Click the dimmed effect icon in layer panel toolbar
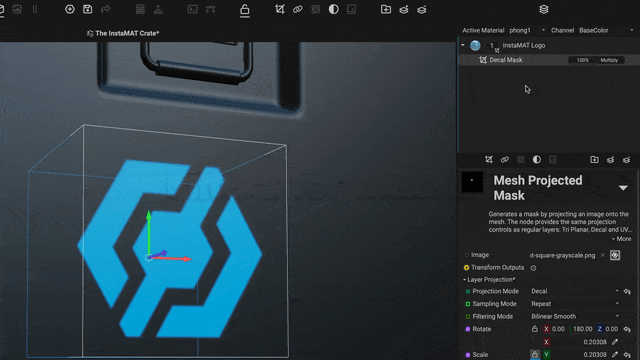Screen dimensions: 640x360 point(520,160)
